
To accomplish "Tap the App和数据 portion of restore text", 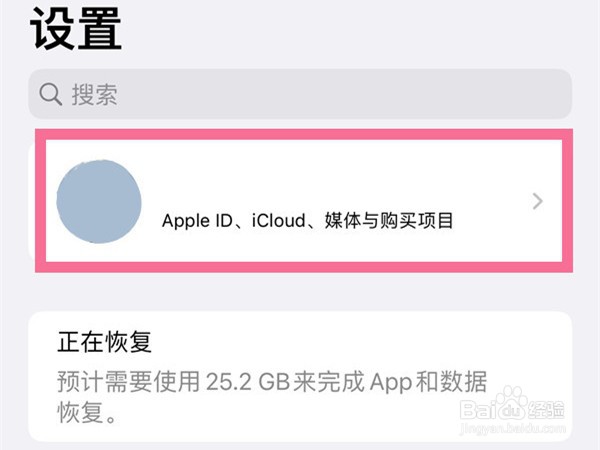I will [429, 382].
